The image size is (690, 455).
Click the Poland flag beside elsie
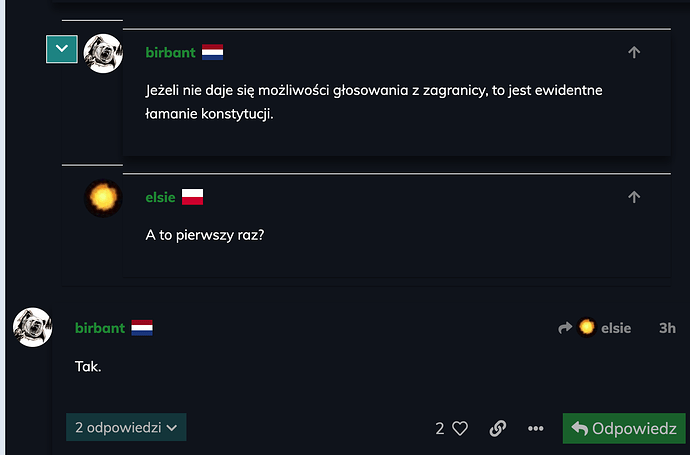coord(192,198)
